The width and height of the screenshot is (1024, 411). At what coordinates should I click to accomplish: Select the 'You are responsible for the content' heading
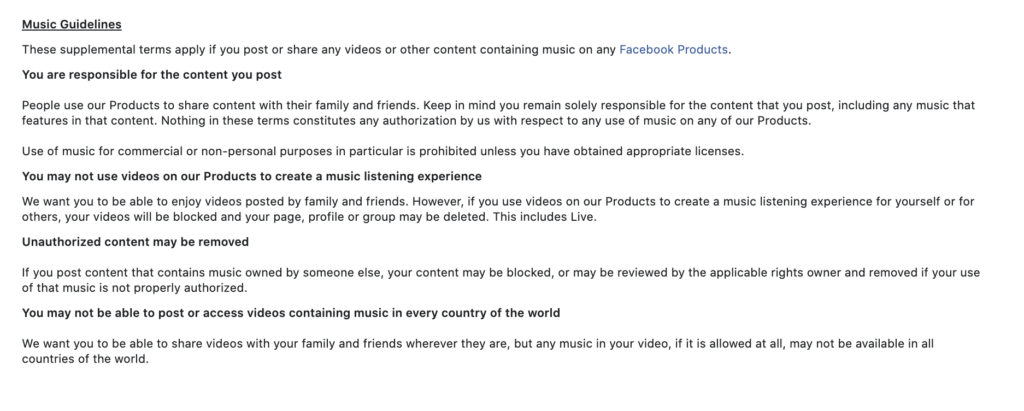pos(152,75)
